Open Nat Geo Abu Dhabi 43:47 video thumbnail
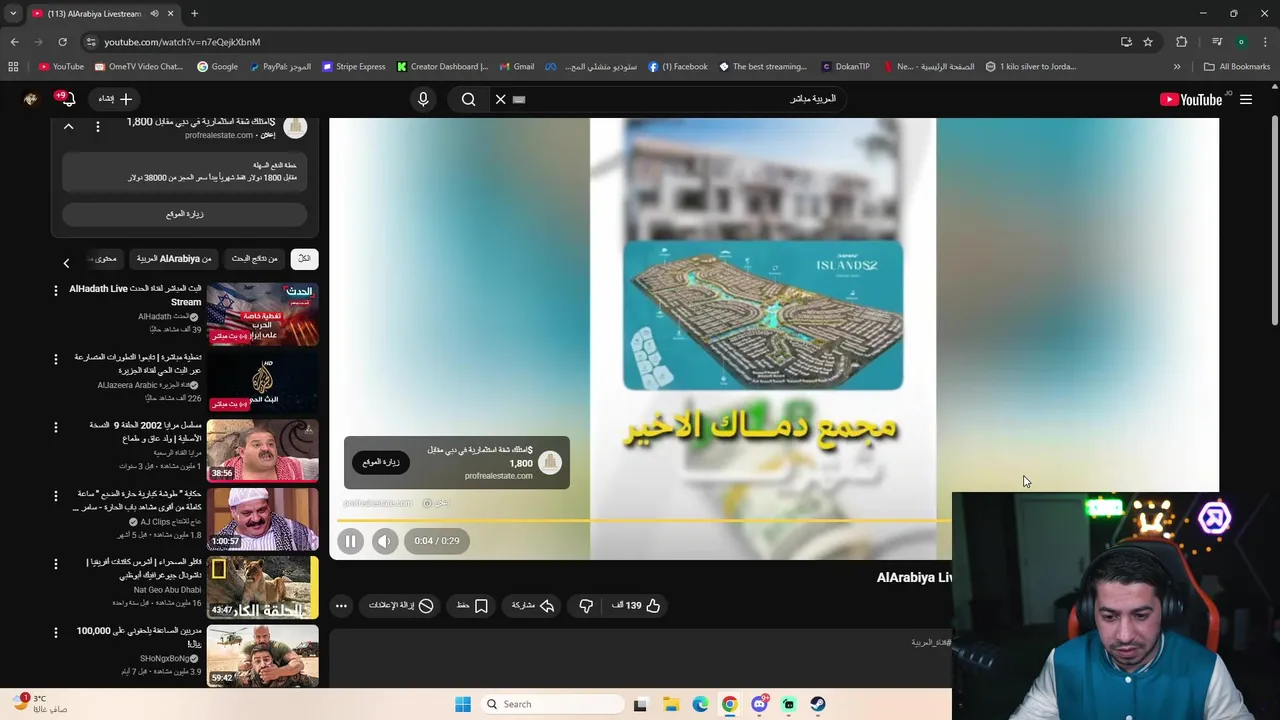This screenshot has width=1280, height=720. pos(262,587)
